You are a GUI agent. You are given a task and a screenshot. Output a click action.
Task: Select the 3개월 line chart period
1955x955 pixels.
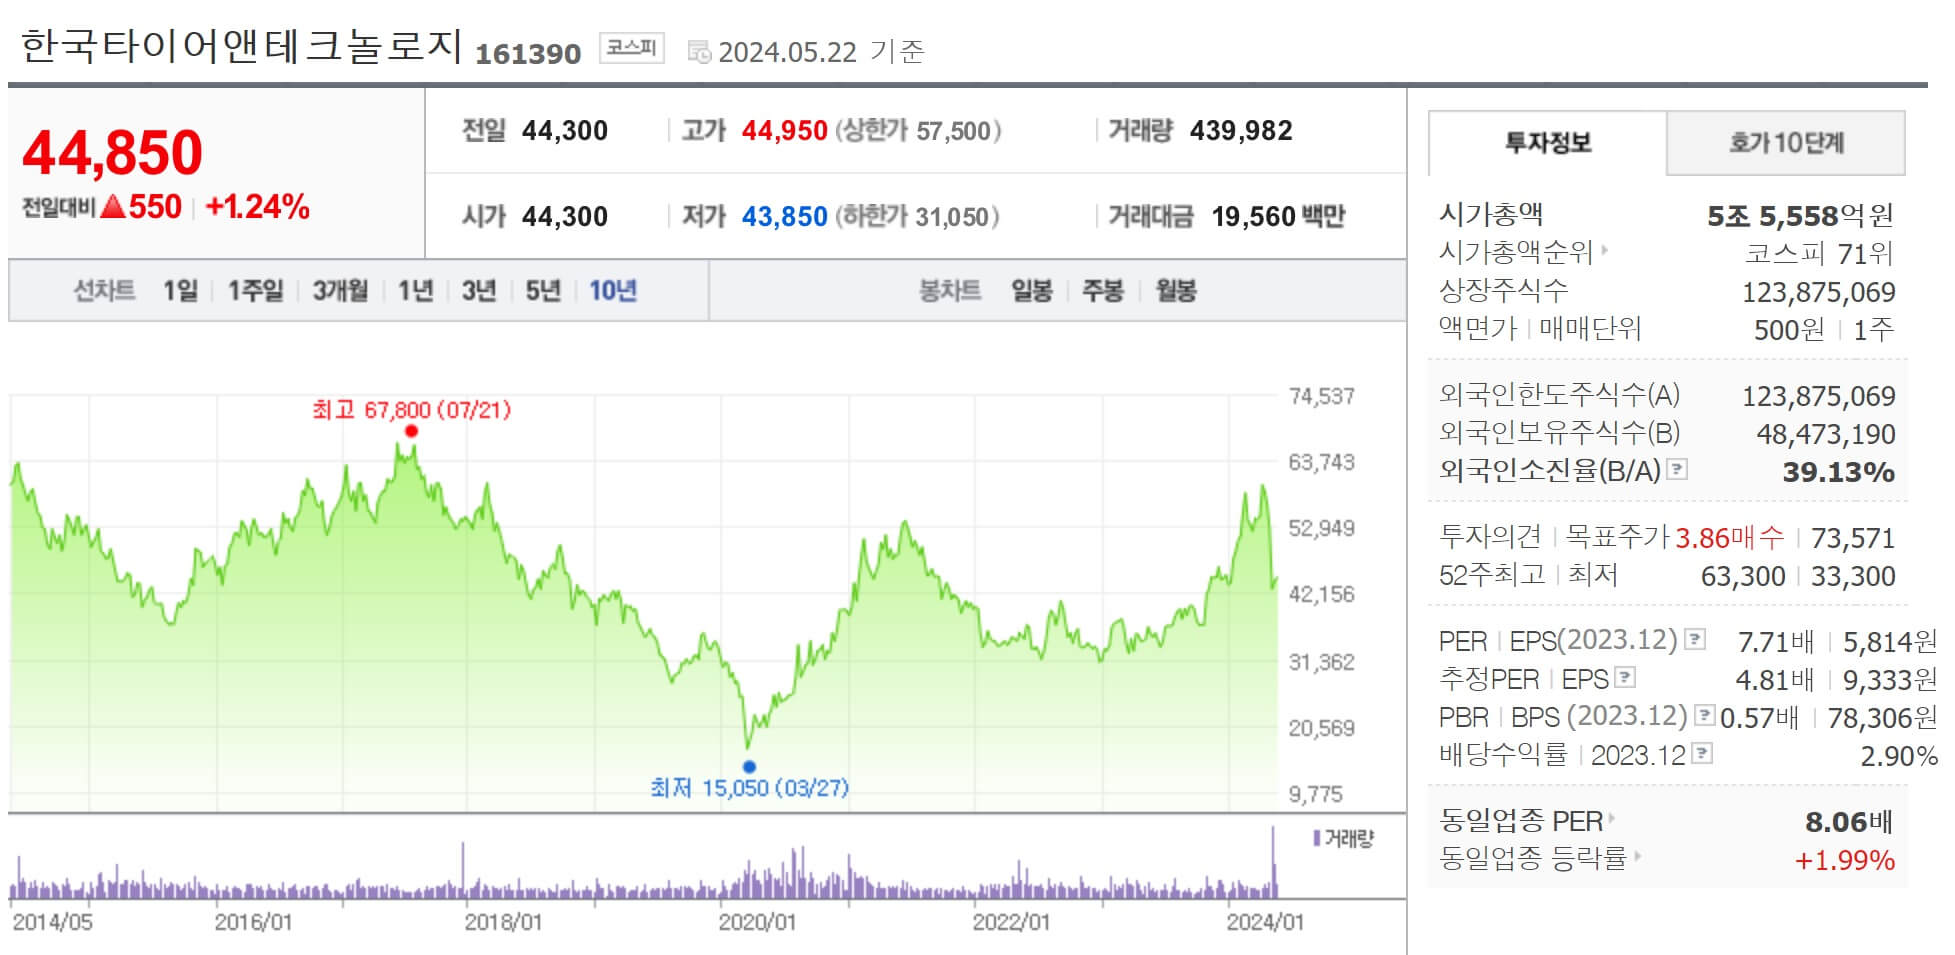340,291
